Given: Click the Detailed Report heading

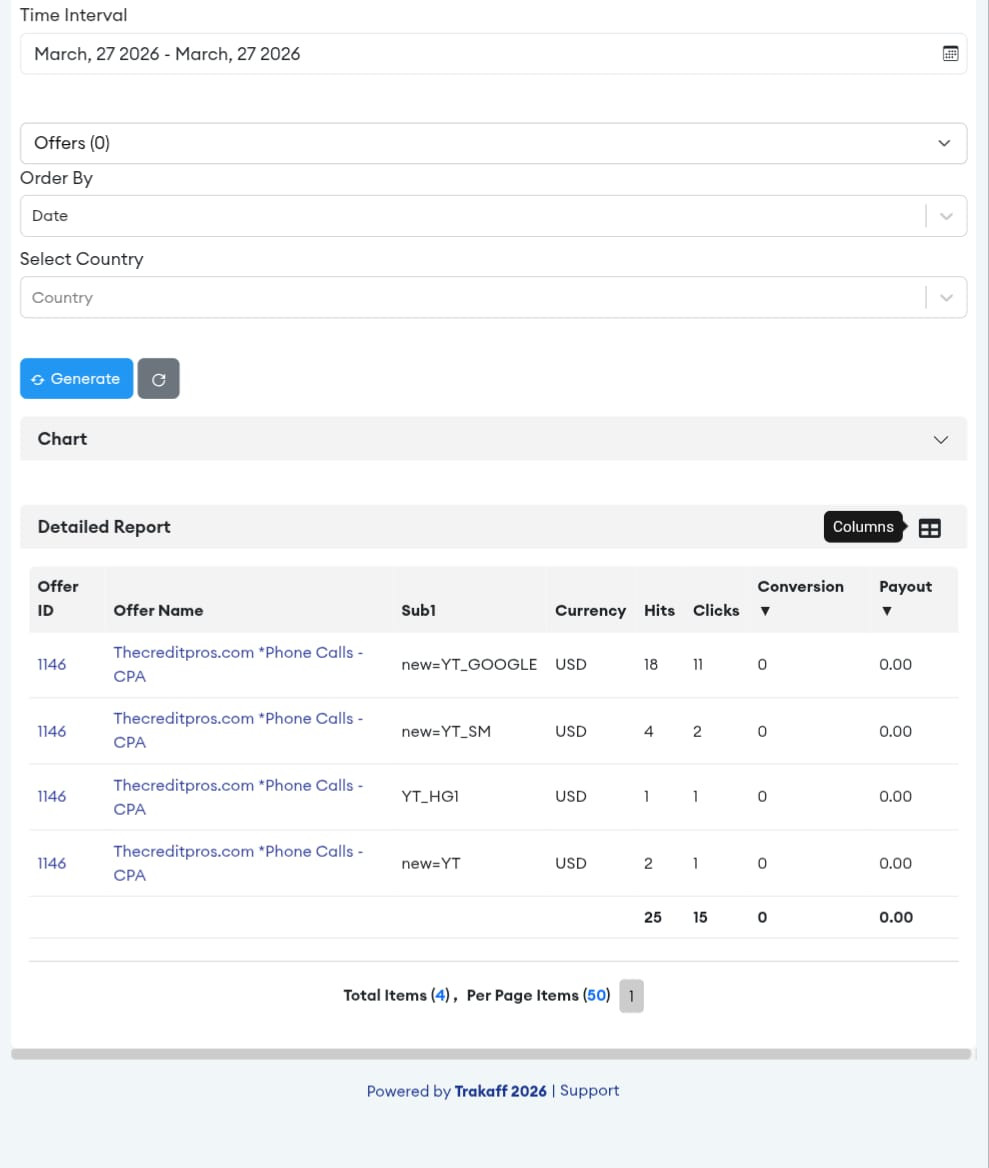Looking at the screenshot, I should click(x=104, y=527).
